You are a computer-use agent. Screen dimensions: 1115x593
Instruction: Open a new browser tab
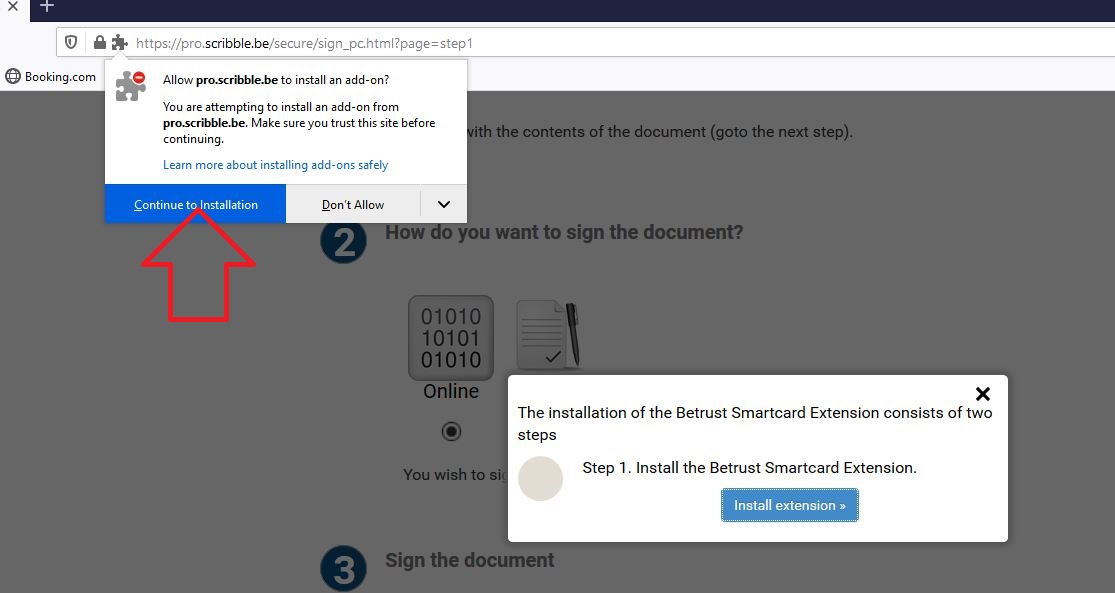tap(47, 6)
